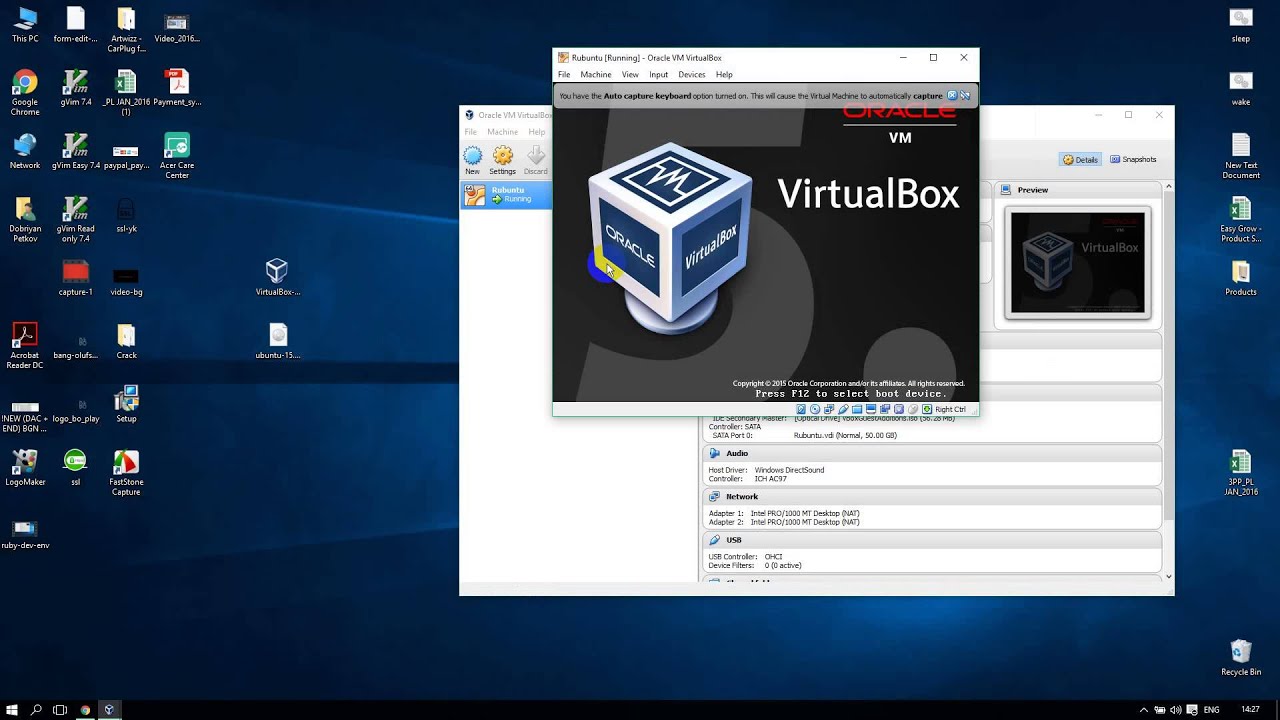Viewport: 1280px width, 720px height.
Task: Open Help menu of Rubuntu VM window
Action: [x=724, y=75]
